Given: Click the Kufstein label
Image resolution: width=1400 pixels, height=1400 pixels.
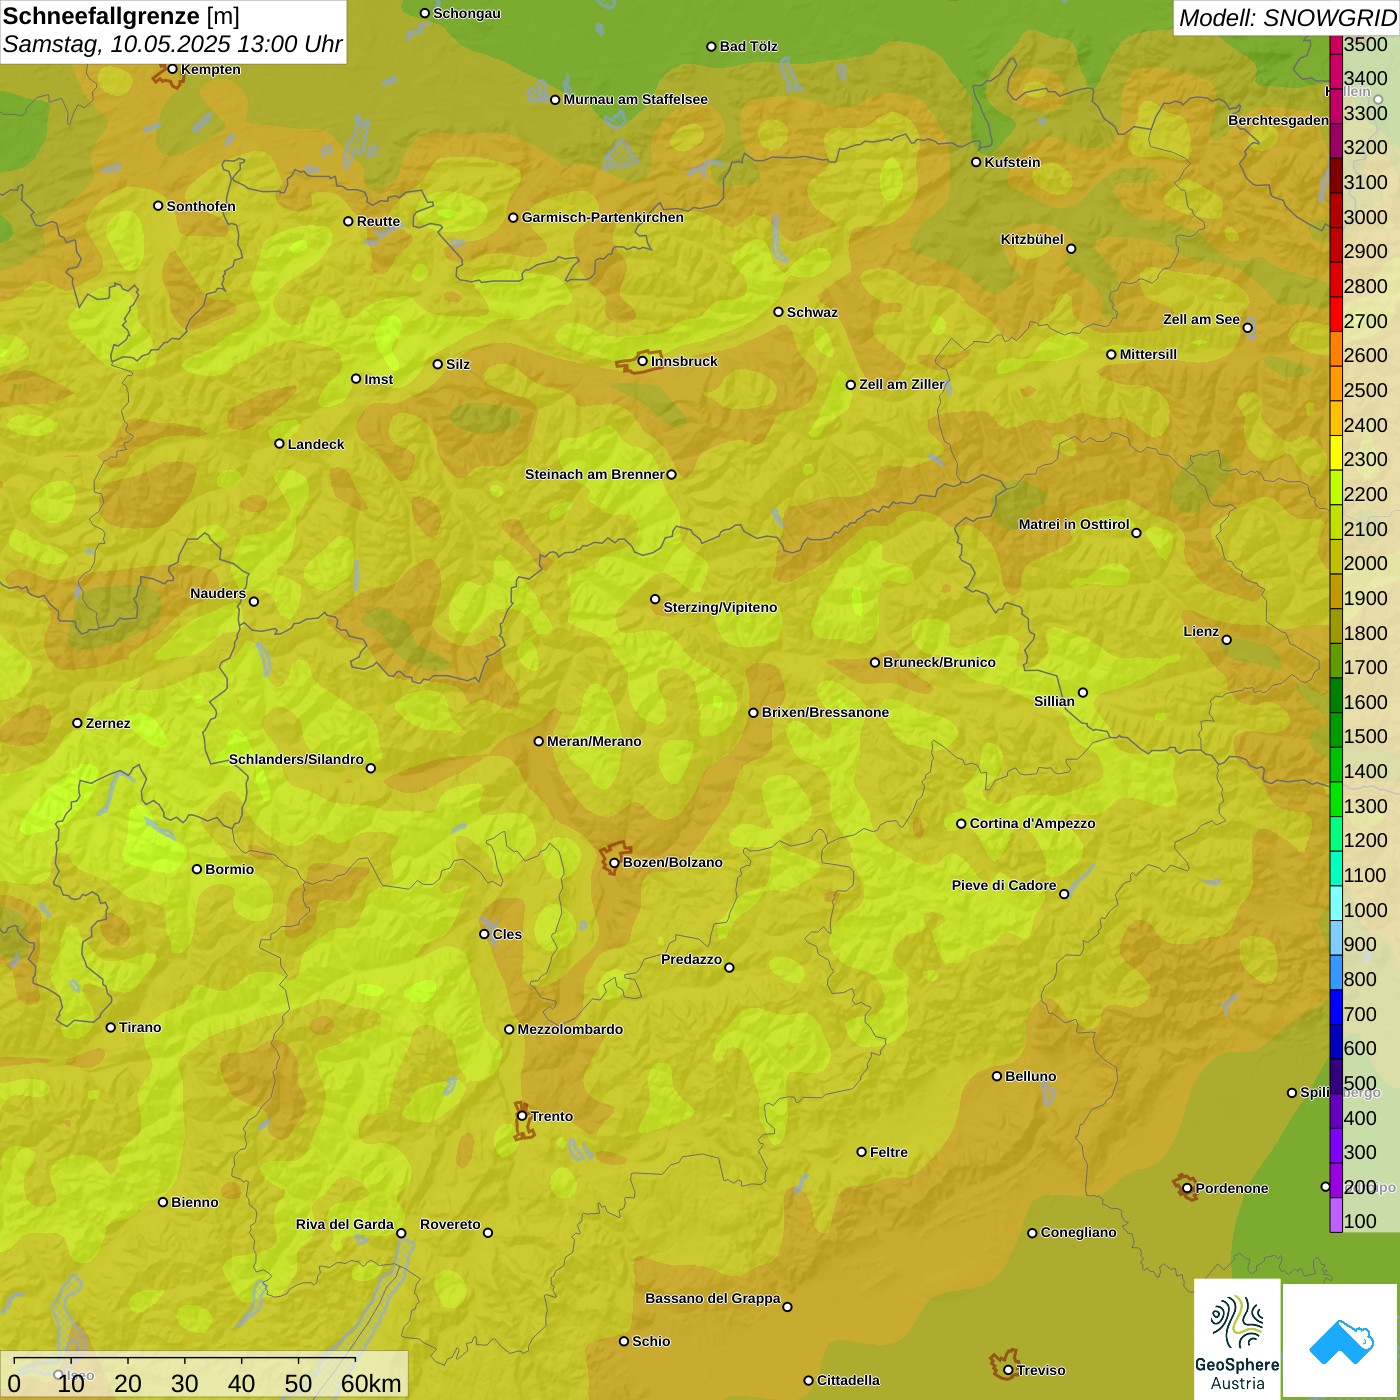Looking at the screenshot, I should click(1013, 162).
